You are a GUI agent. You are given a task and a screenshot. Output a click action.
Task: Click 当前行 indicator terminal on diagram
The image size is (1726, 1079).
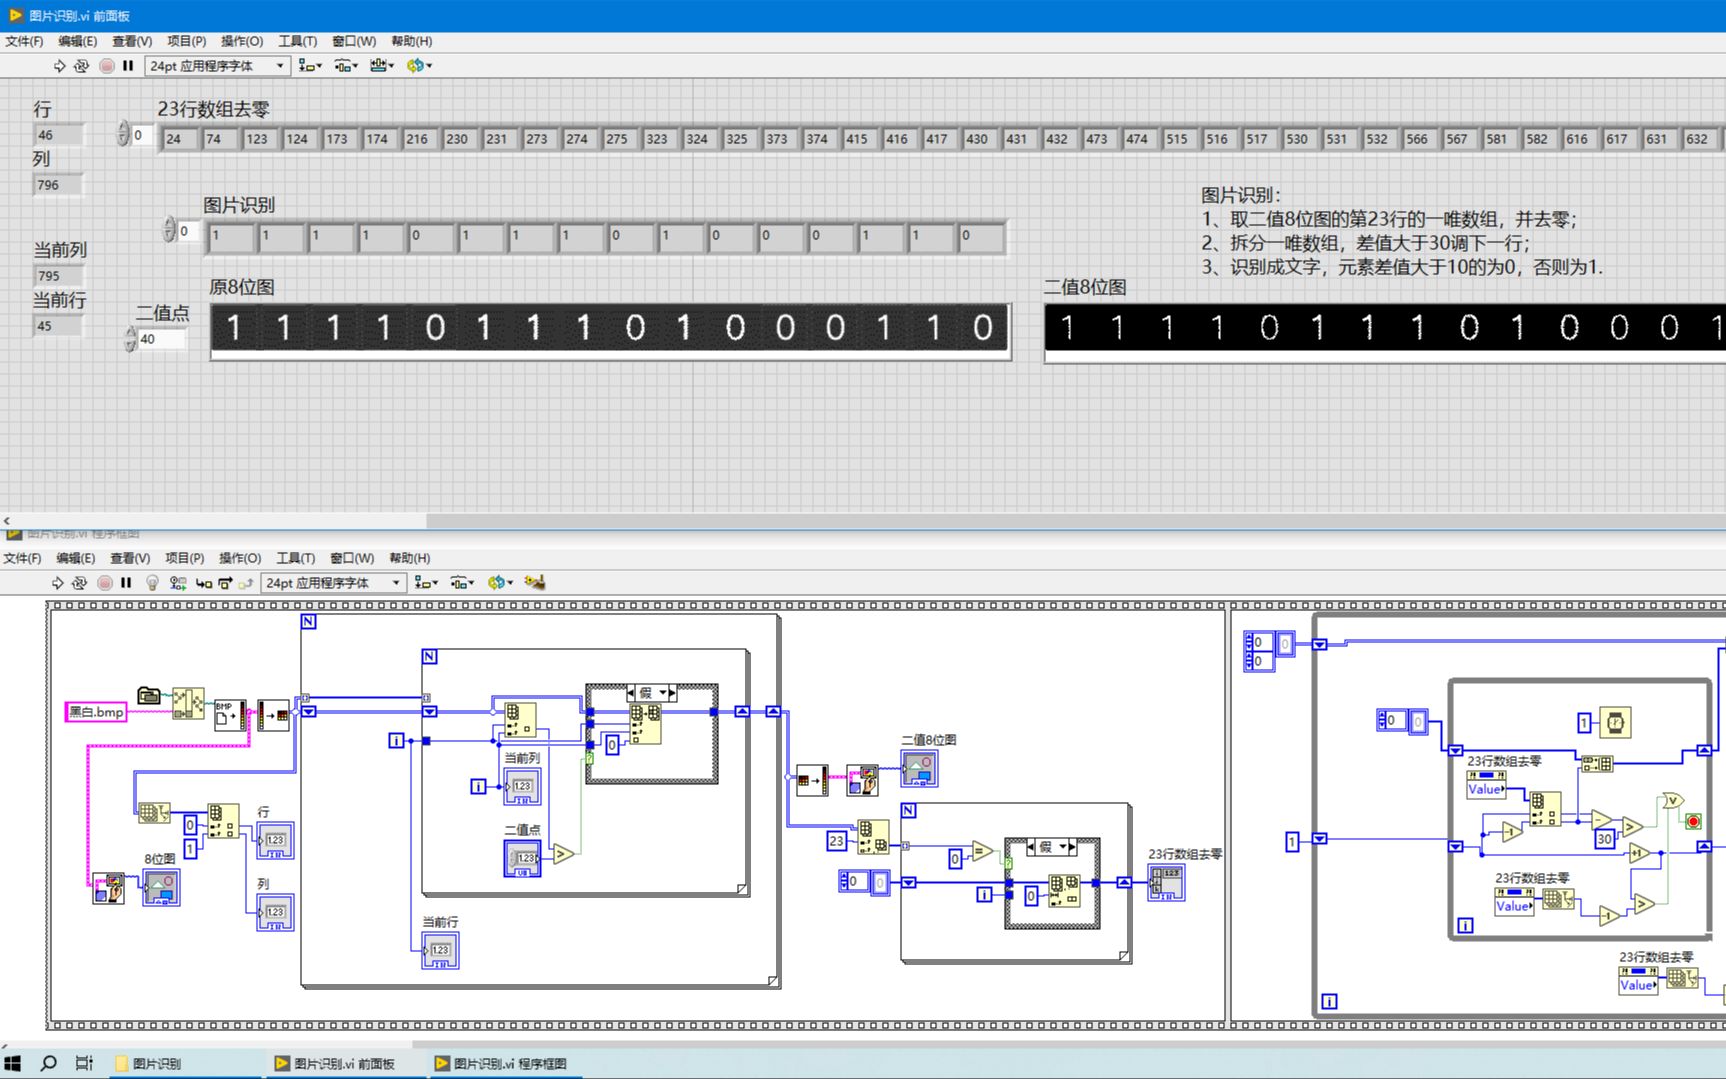click(x=440, y=950)
